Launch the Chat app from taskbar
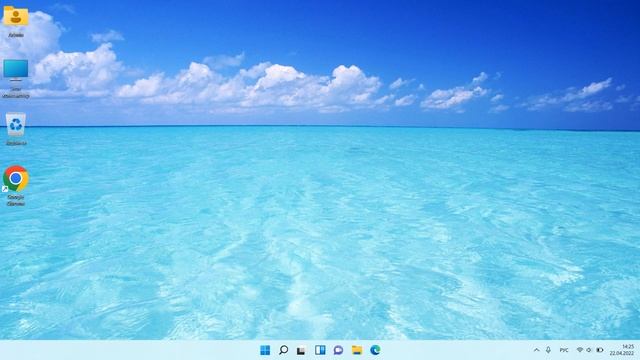The height and width of the screenshot is (360, 640). (x=338, y=350)
